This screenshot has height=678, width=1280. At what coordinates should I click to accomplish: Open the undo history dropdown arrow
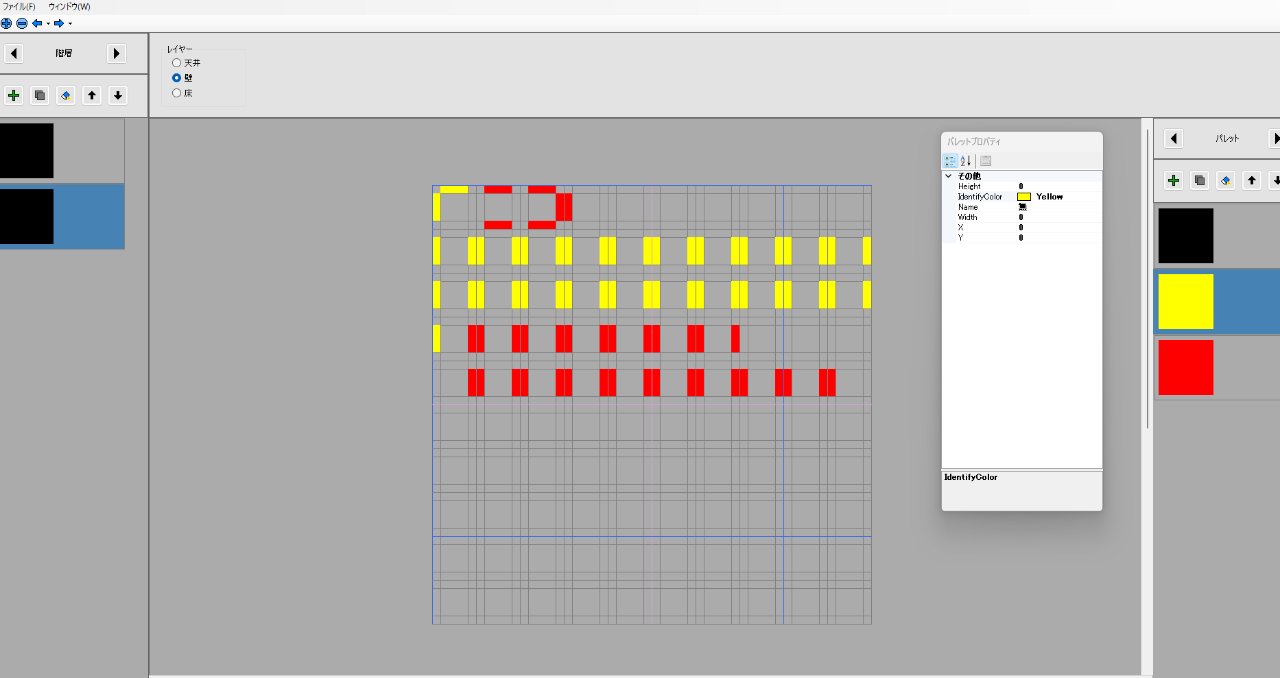48,23
